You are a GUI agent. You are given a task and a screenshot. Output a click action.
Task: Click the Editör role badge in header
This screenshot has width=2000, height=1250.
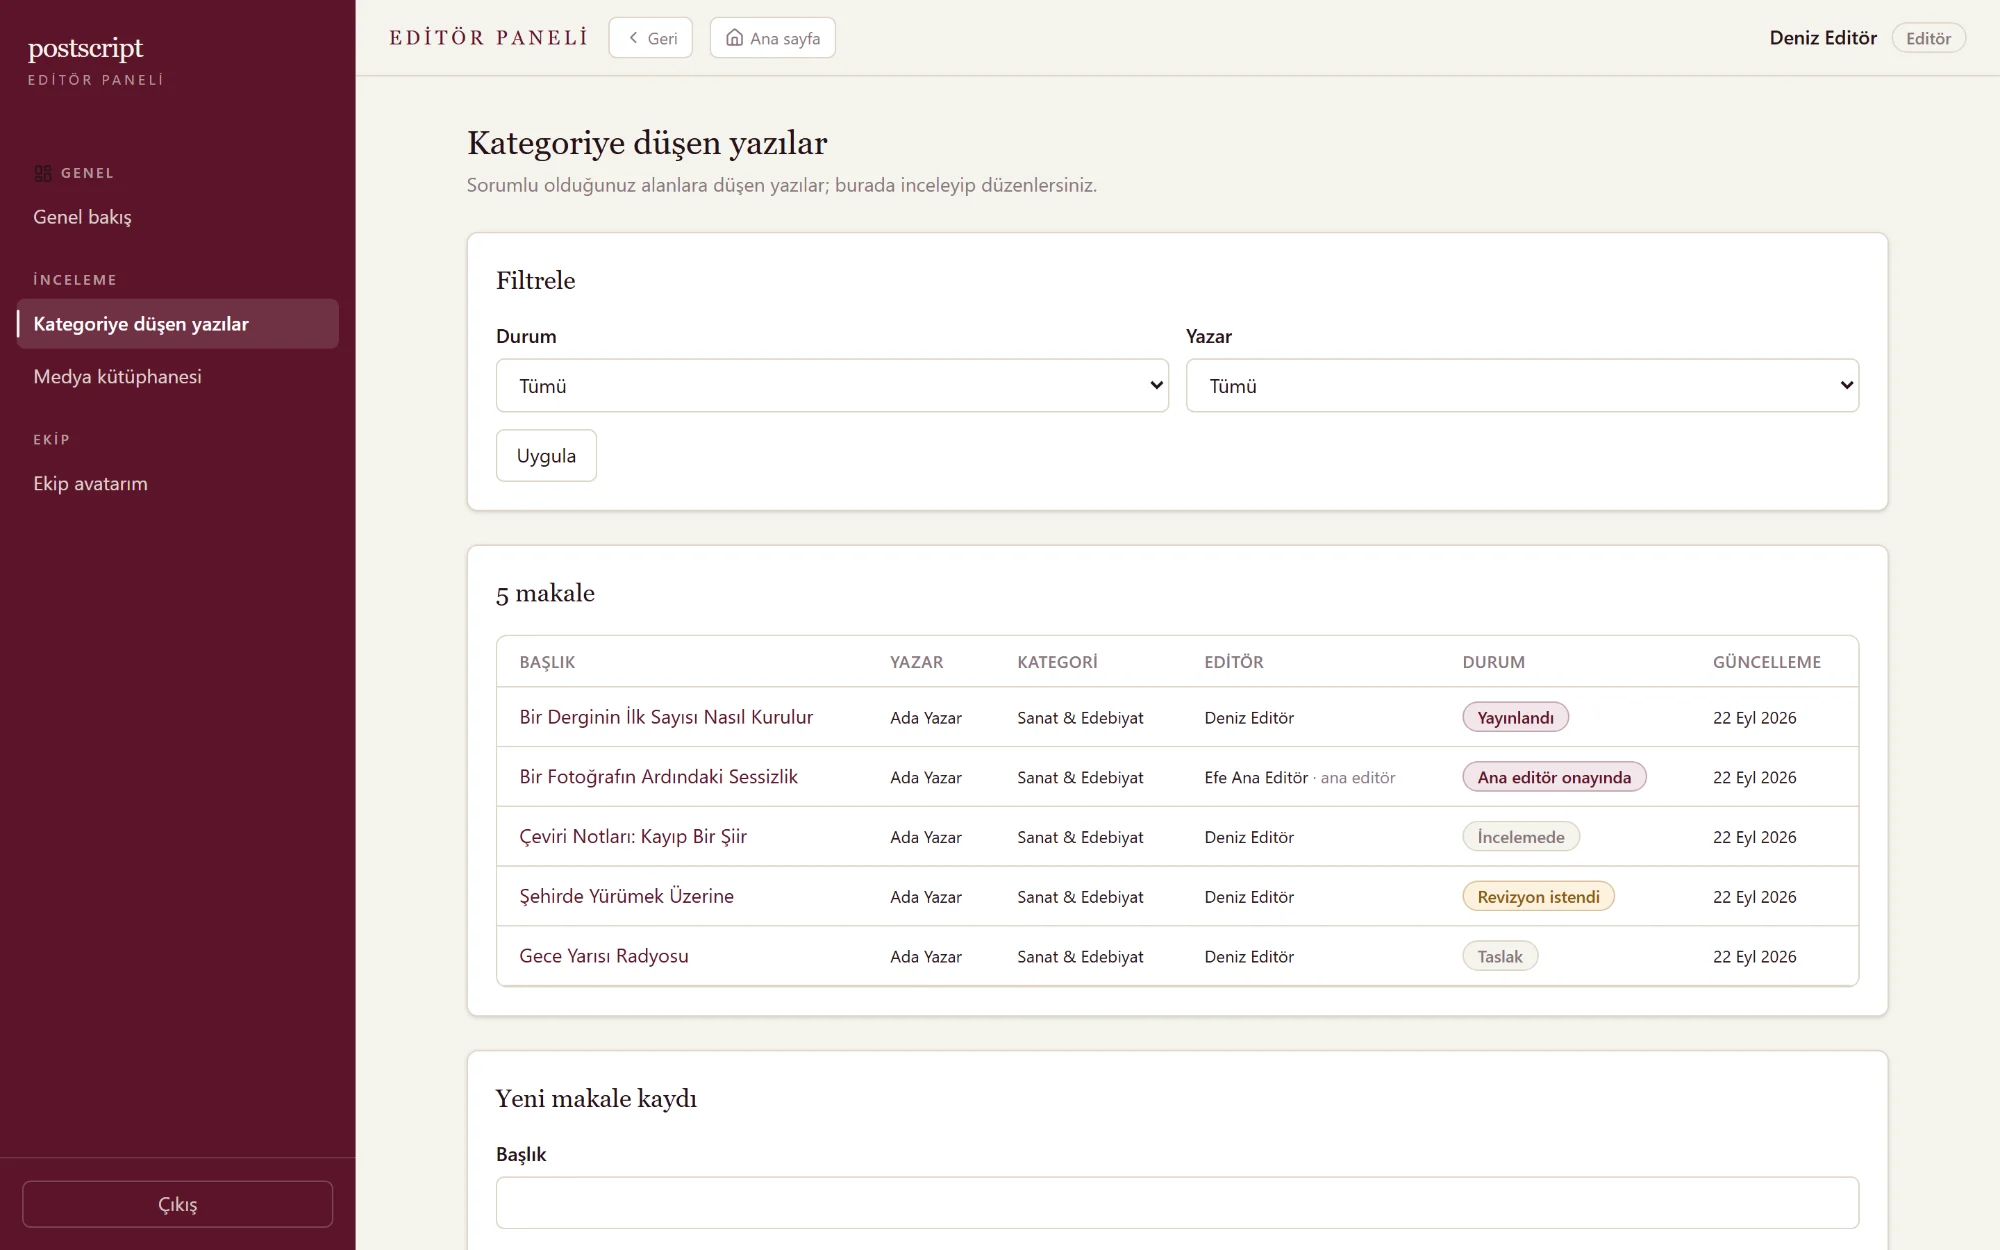pyautogui.click(x=1928, y=38)
